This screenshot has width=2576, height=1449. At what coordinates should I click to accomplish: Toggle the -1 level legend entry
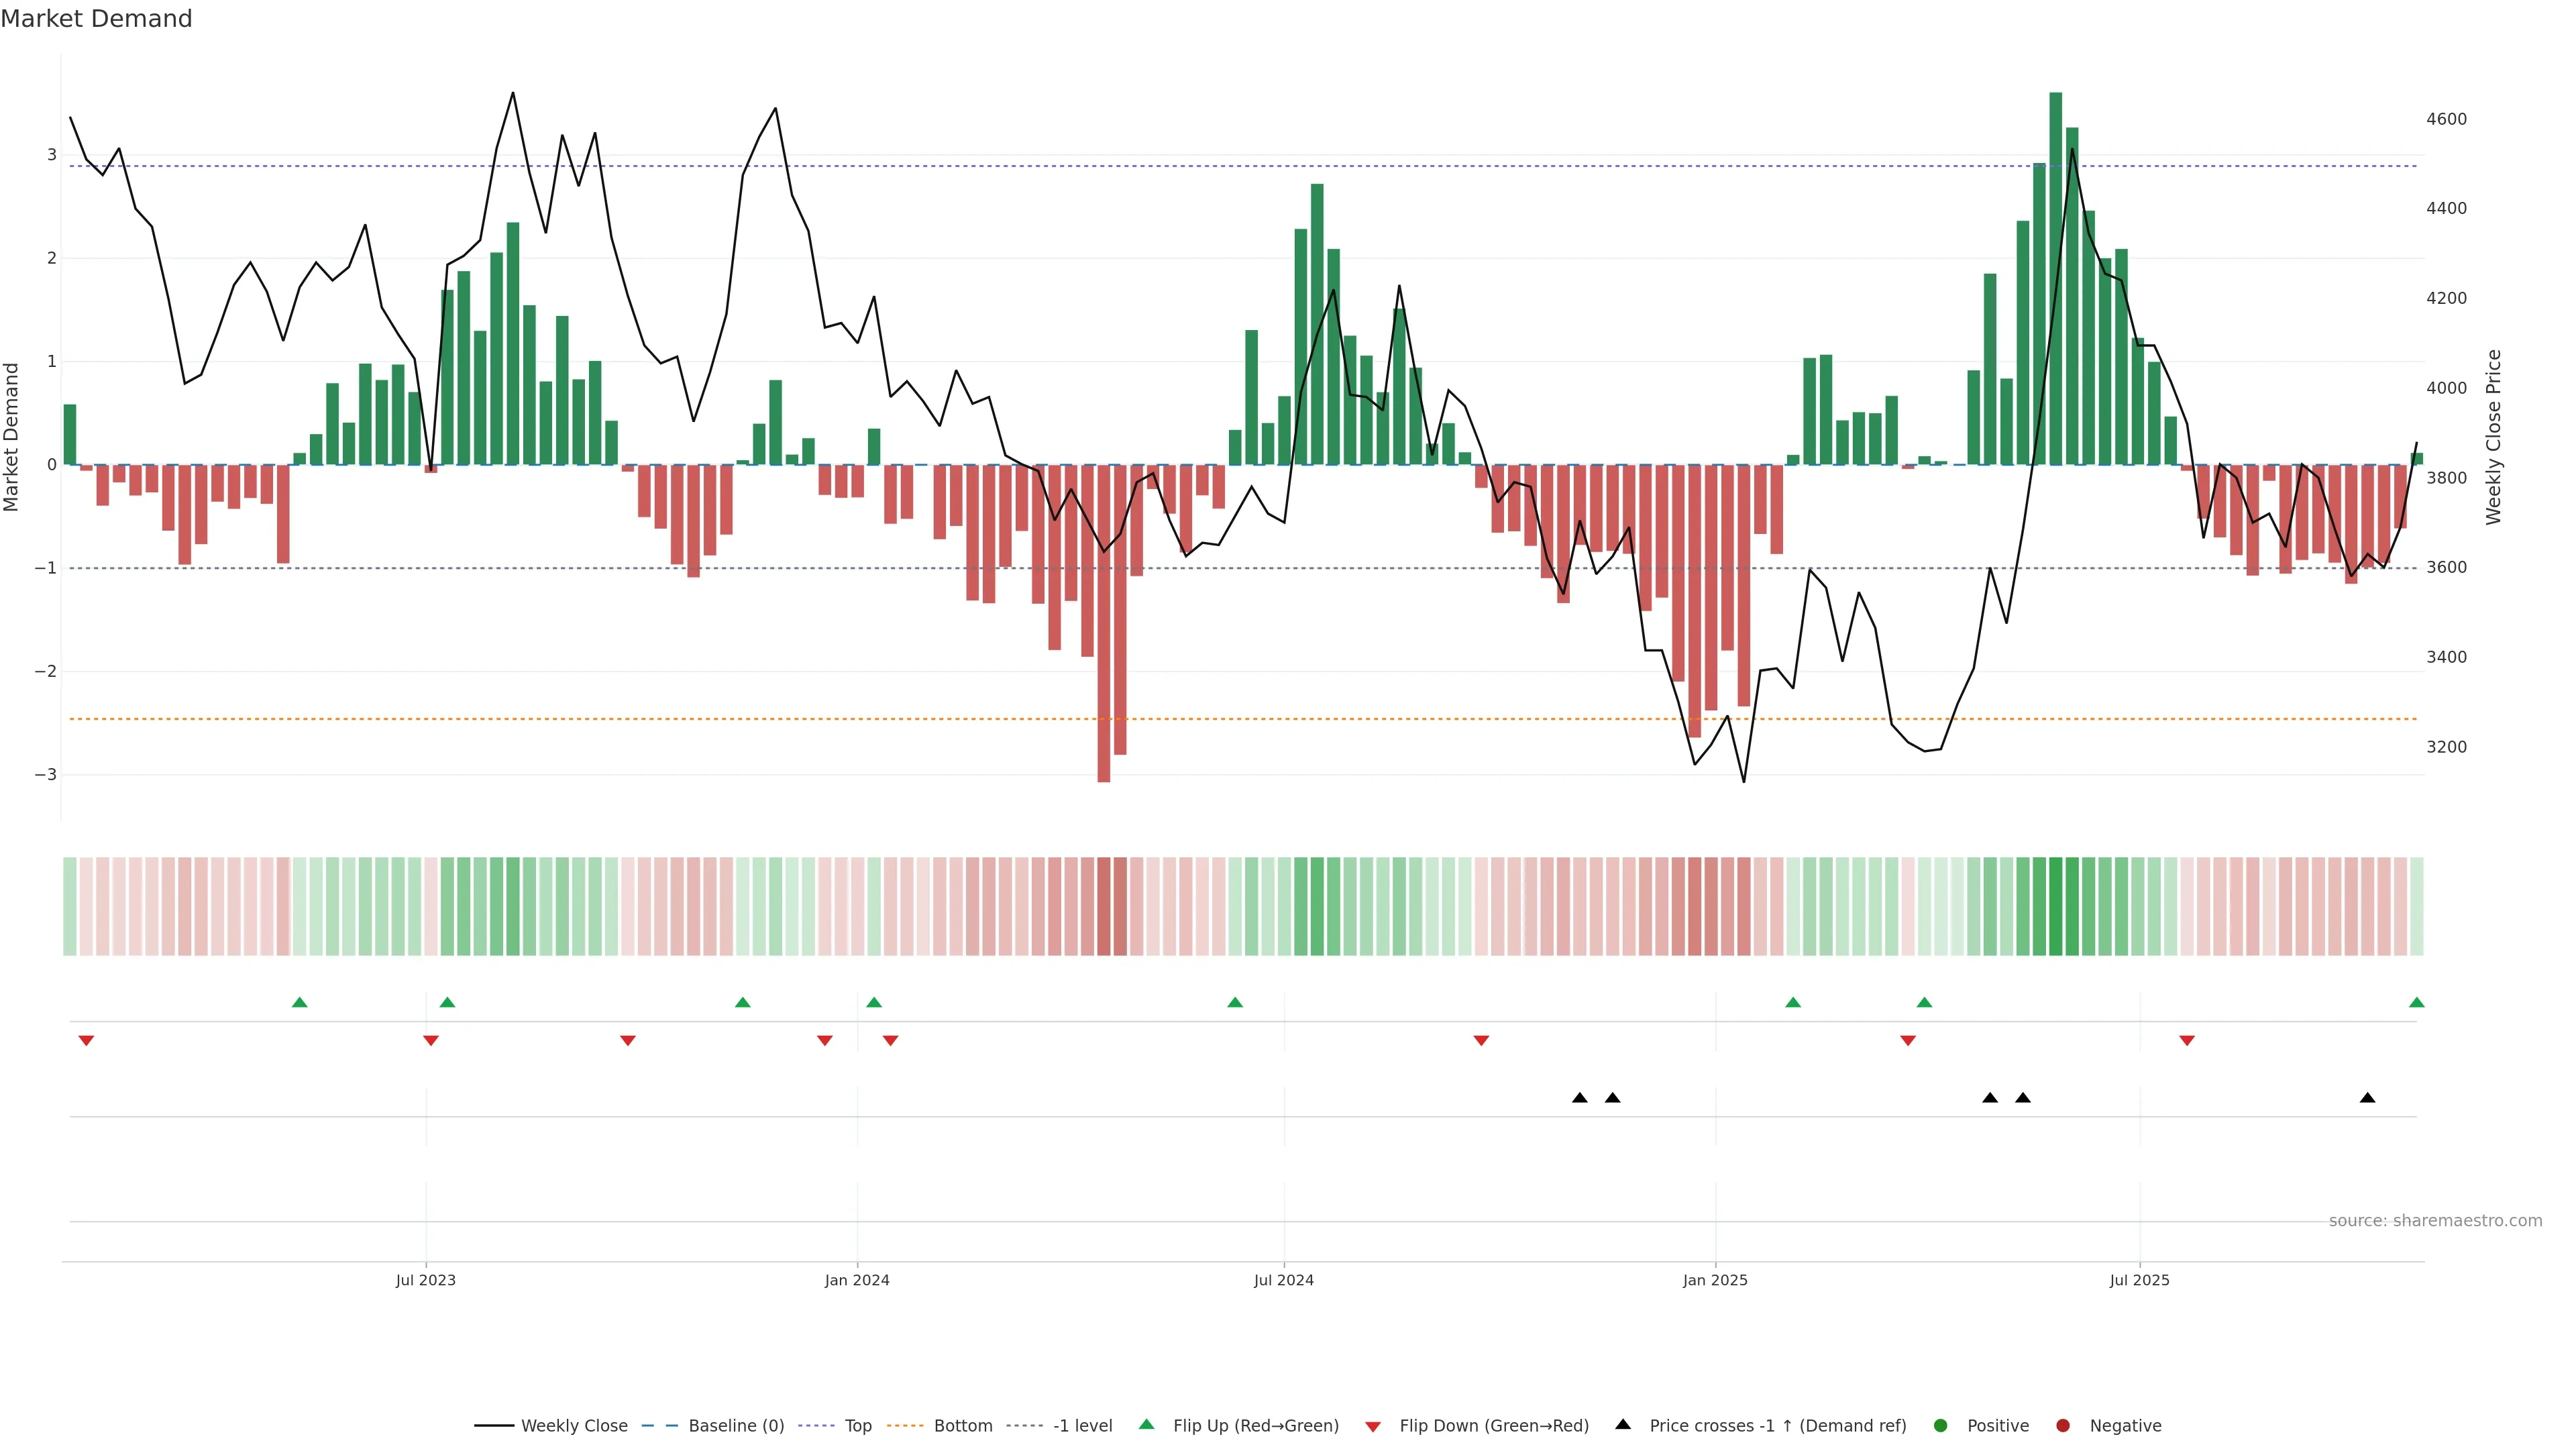tap(1082, 1426)
